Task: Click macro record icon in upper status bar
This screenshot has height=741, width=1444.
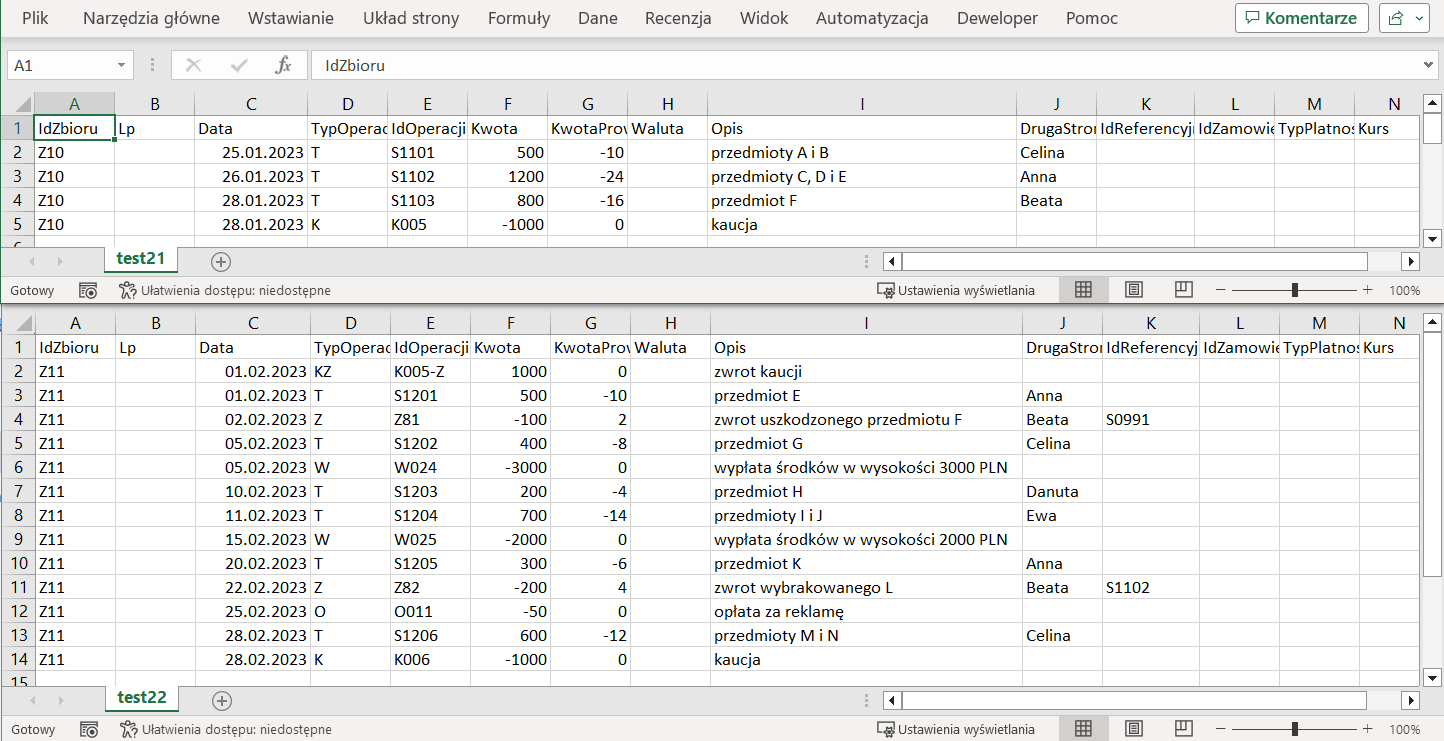Action: (88, 290)
